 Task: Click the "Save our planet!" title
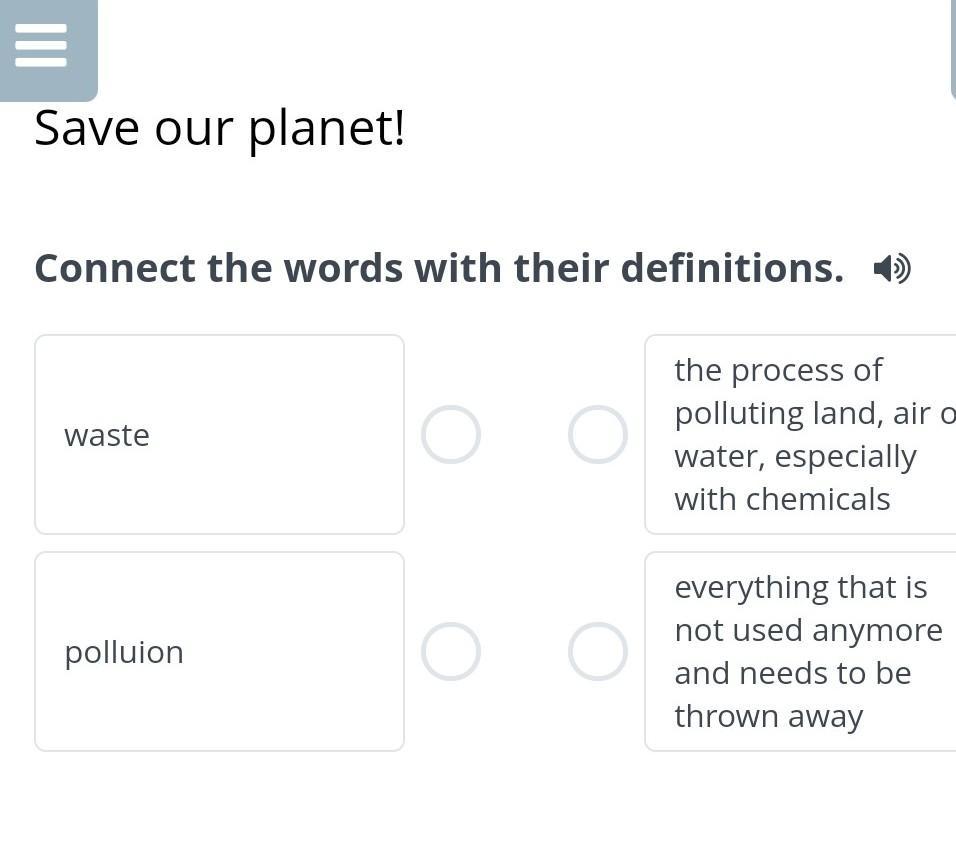220,128
